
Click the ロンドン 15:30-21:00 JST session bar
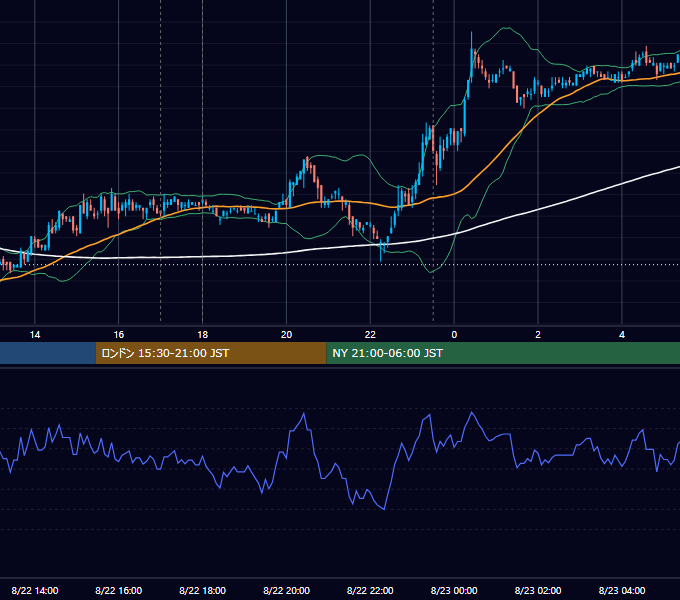tap(211, 353)
